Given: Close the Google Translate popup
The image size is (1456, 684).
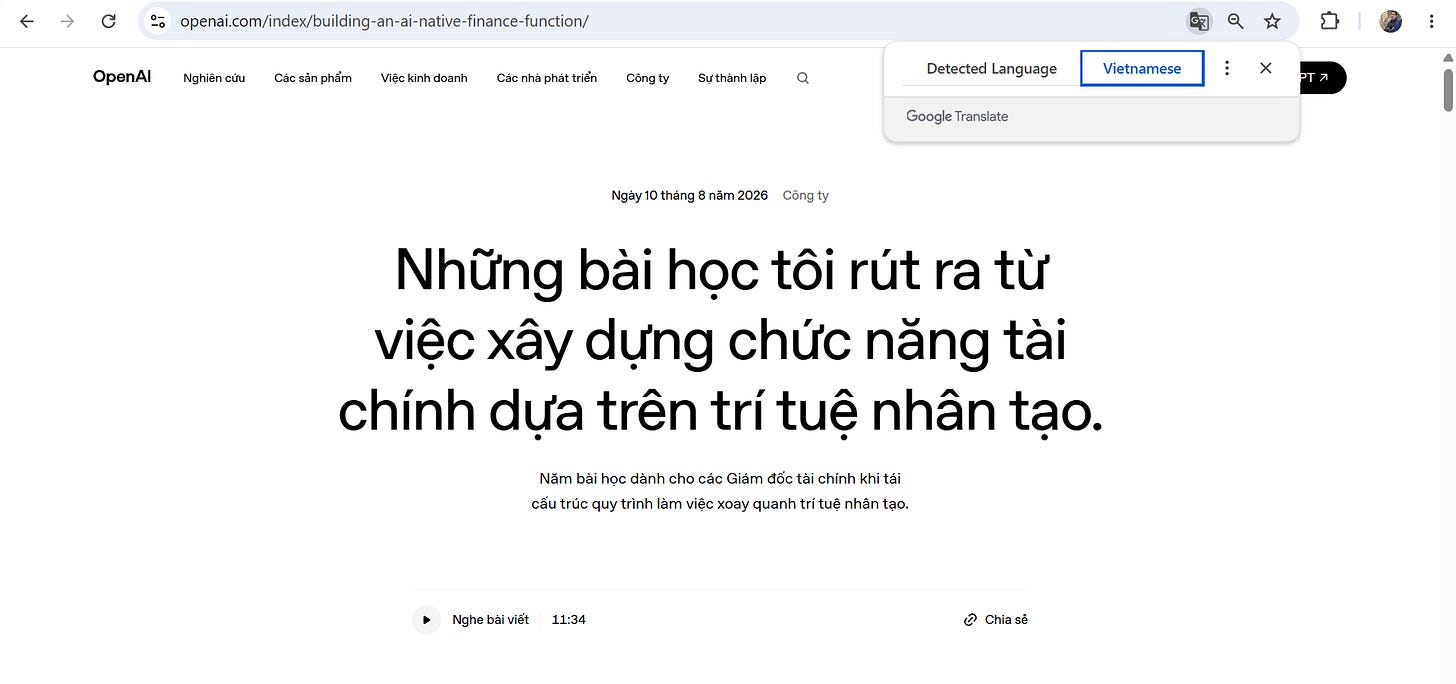Looking at the screenshot, I should click(1266, 68).
